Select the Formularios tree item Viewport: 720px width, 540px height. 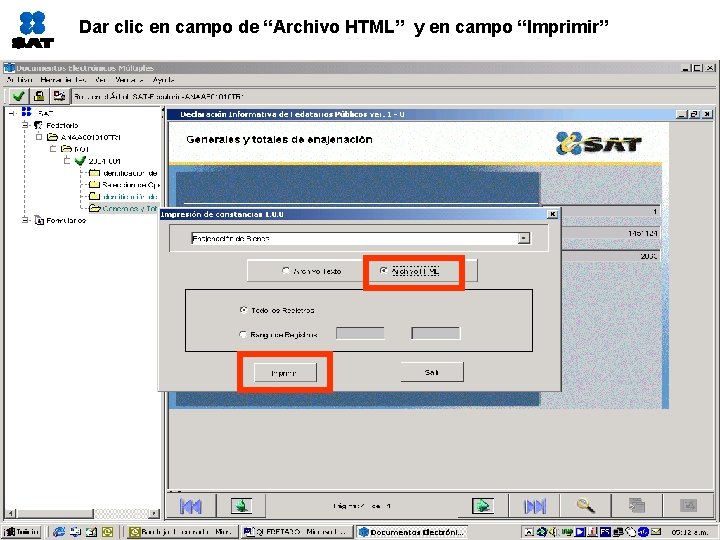click(60, 220)
